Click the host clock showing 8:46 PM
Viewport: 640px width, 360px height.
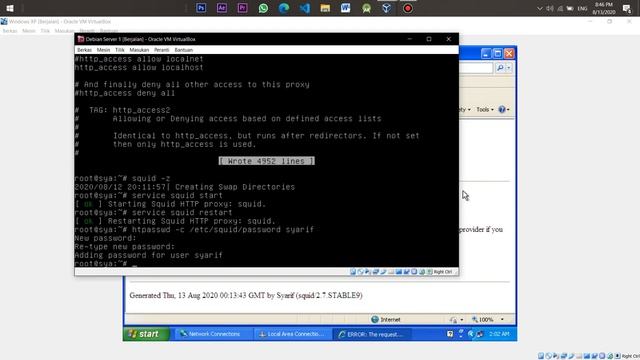tap(604, 4)
